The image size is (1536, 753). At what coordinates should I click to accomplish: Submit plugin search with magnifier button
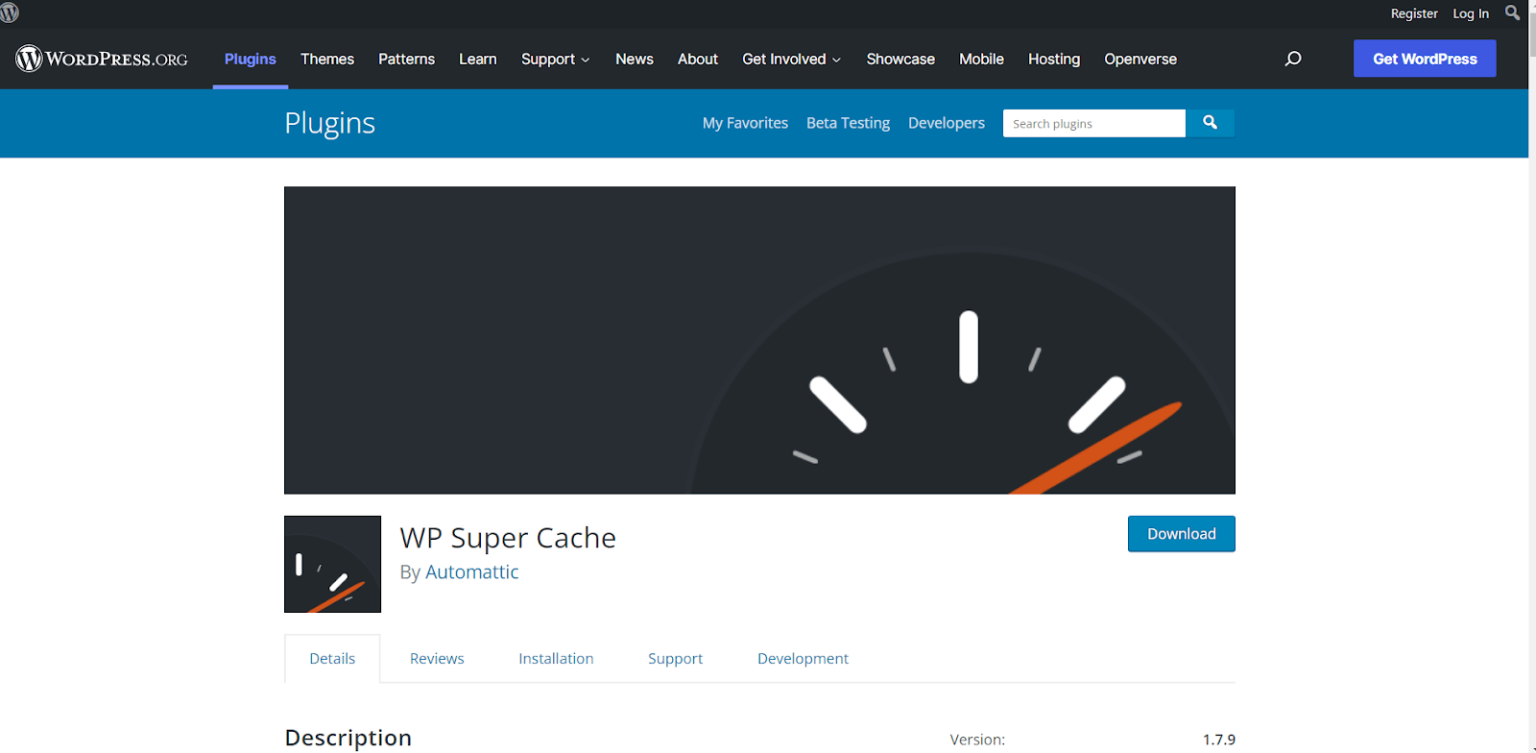point(1210,123)
